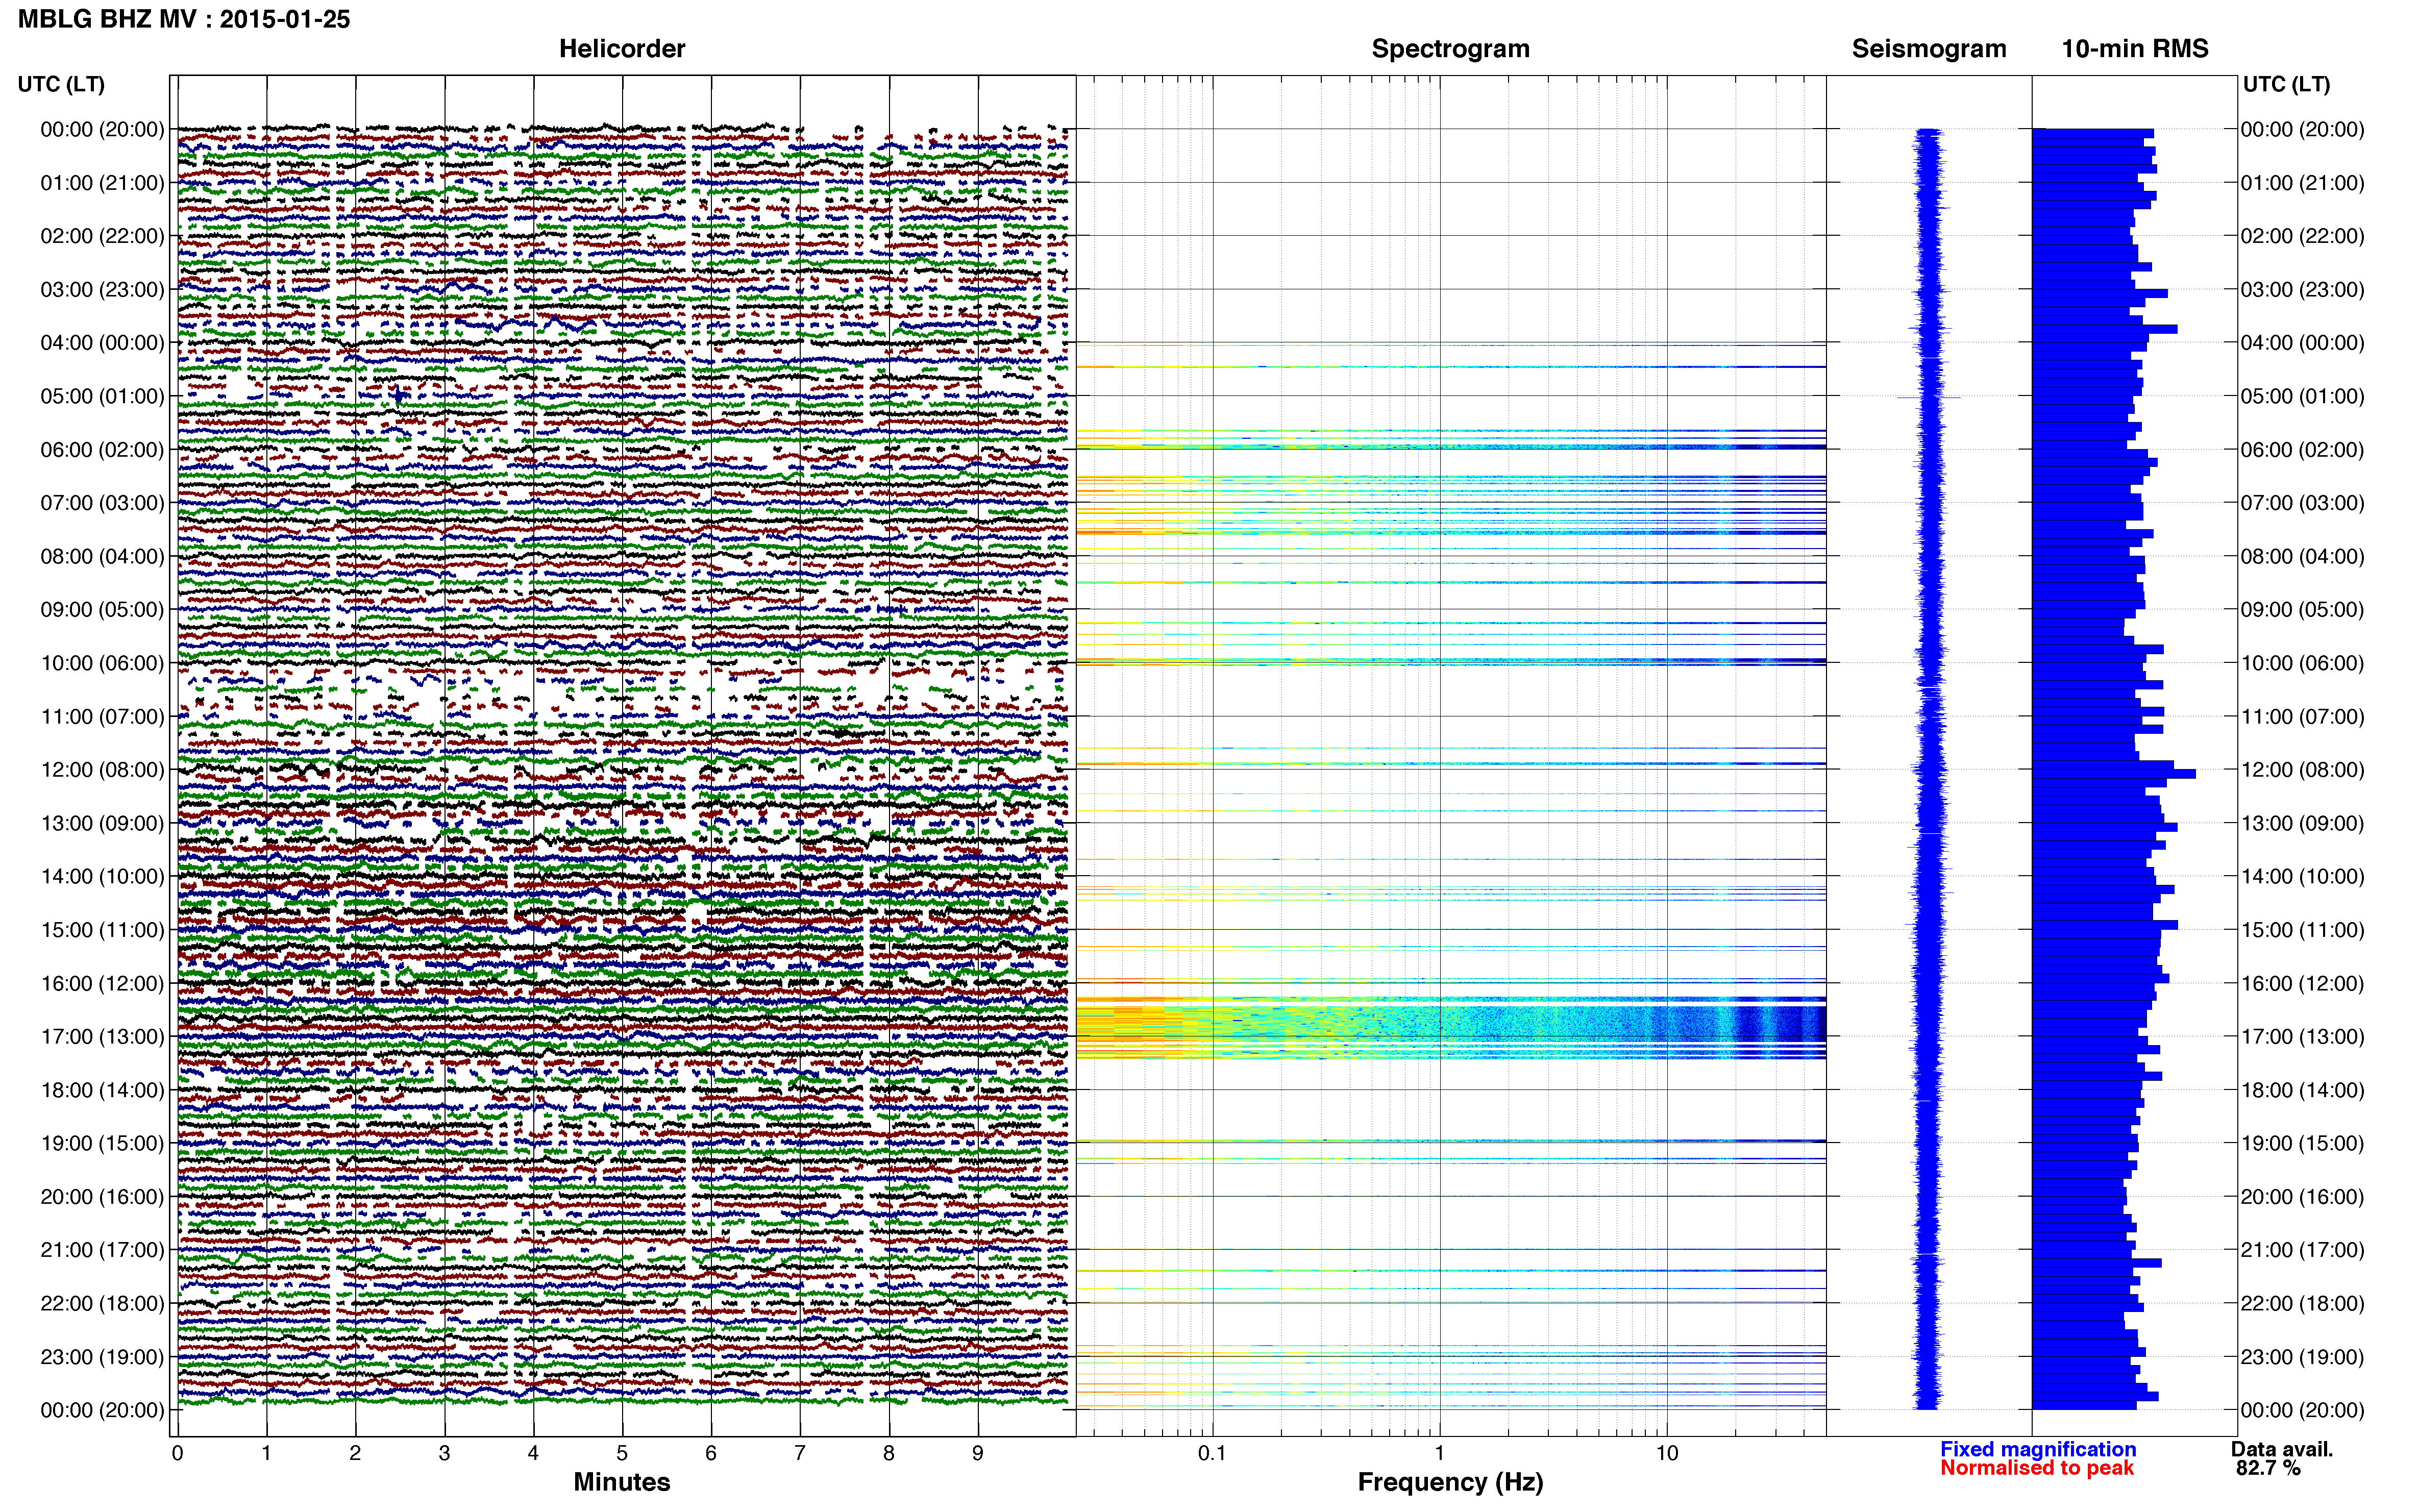Click '01:00 (21:00)' beside the RMS panel
The image size is (2419, 1512).
[x=2302, y=183]
